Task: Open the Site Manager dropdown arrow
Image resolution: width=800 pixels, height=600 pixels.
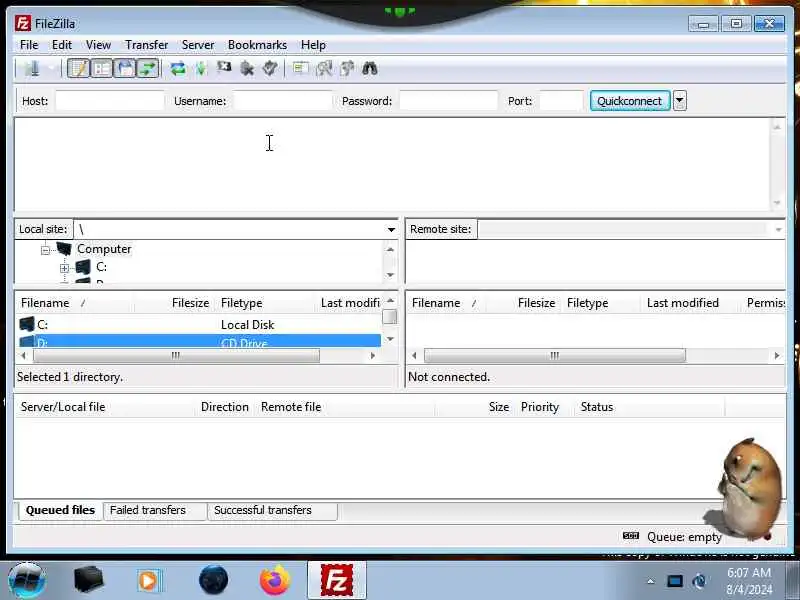Action: pyautogui.click(x=51, y=68)
